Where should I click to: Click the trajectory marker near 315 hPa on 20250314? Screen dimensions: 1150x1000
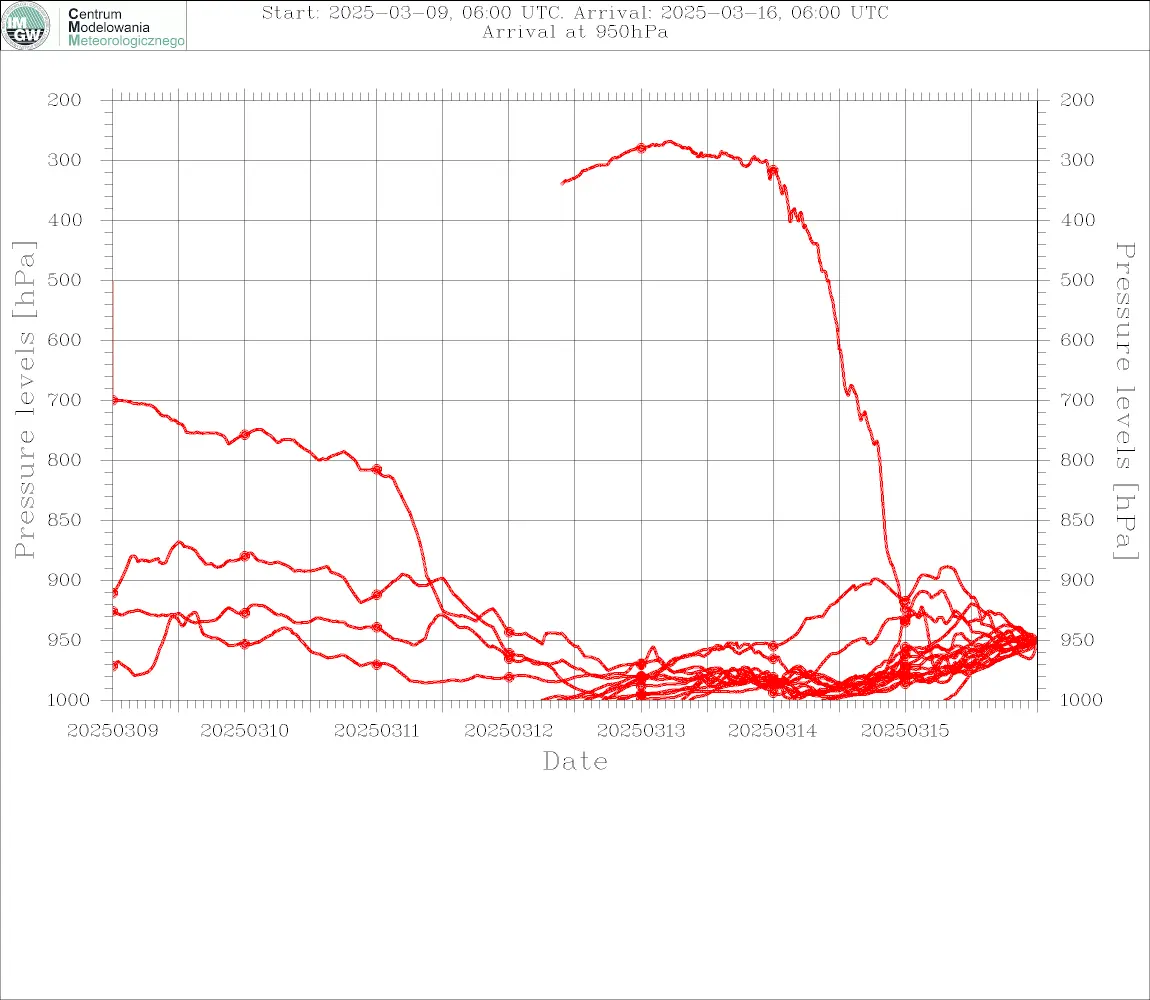coord(773,171)
